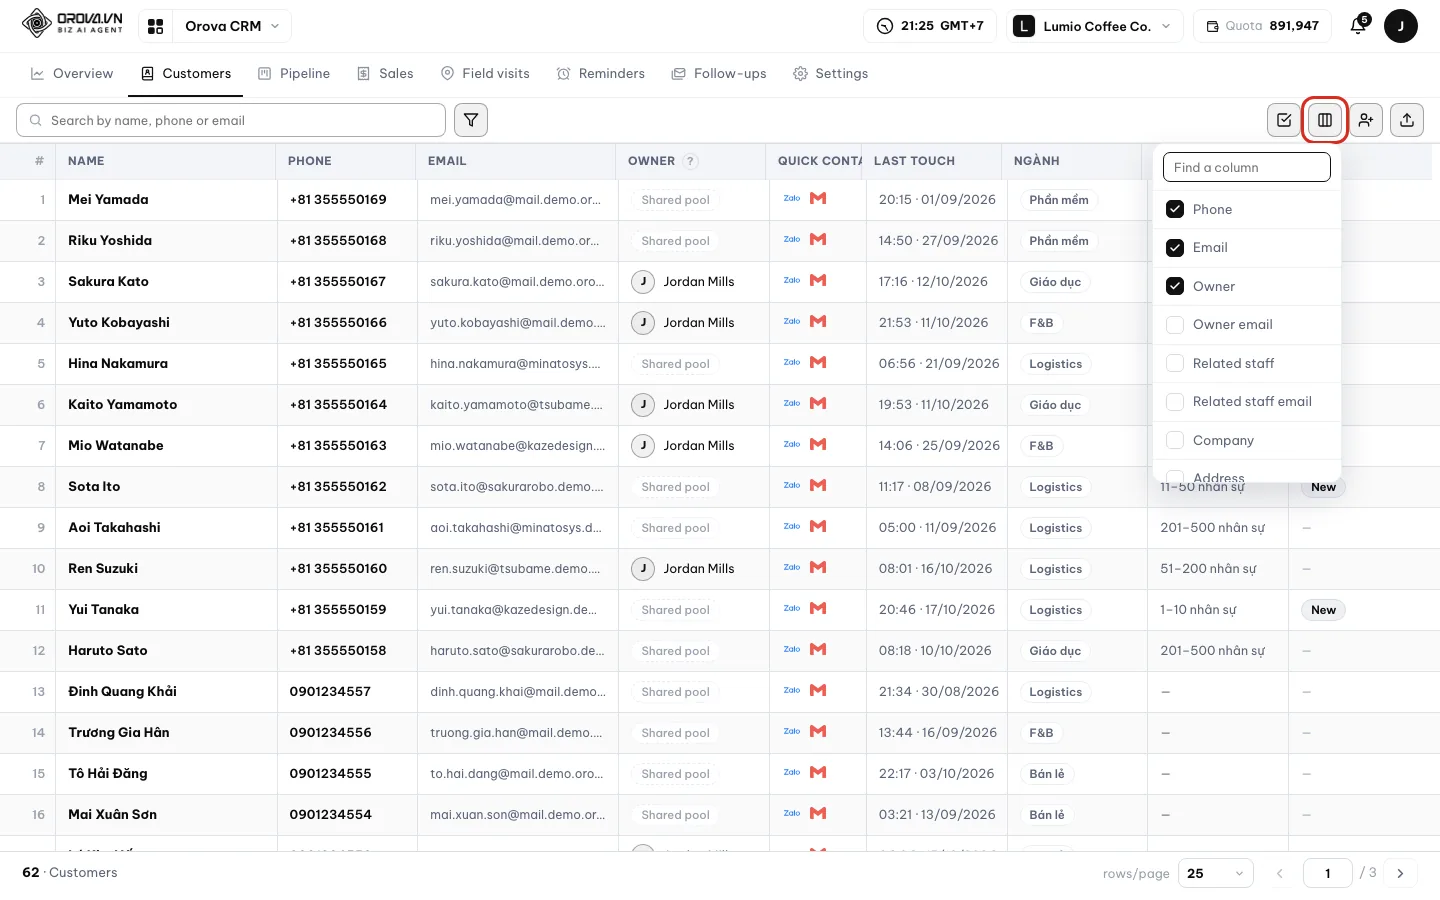Go to the next page arrow

pyautogui.click(x=1400, y=873)
